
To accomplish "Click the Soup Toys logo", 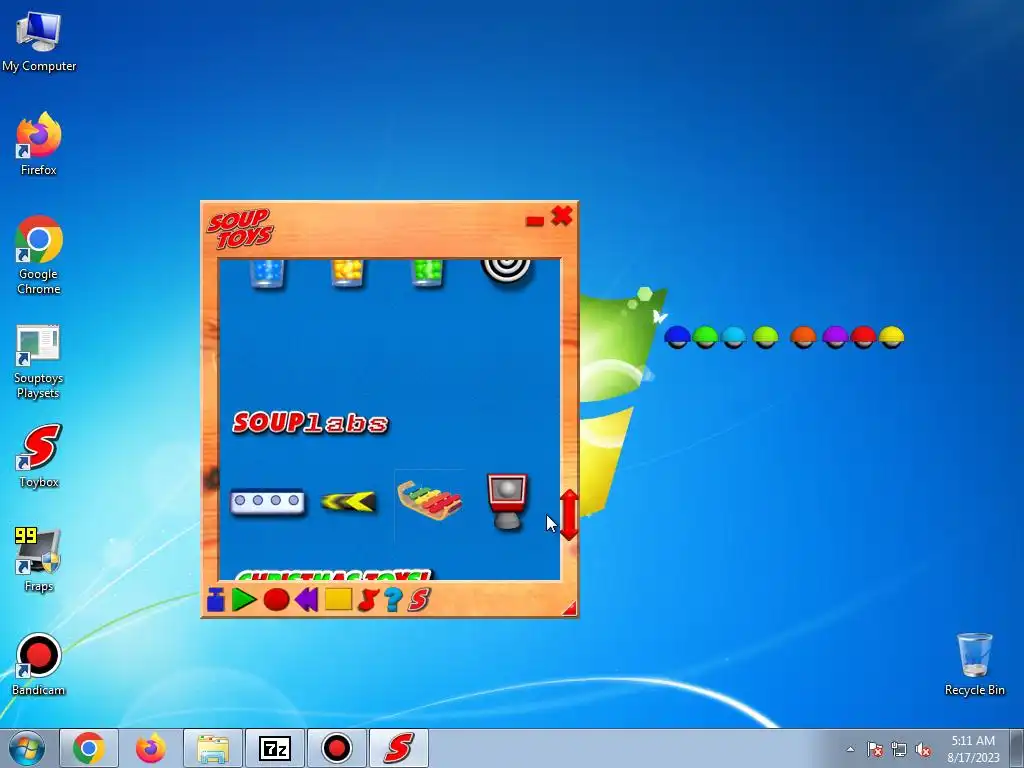I will tap(240, 228).
